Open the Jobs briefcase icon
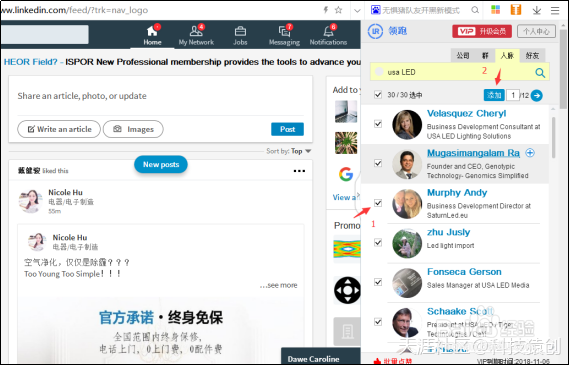The image size is (569, 366). 240,32
